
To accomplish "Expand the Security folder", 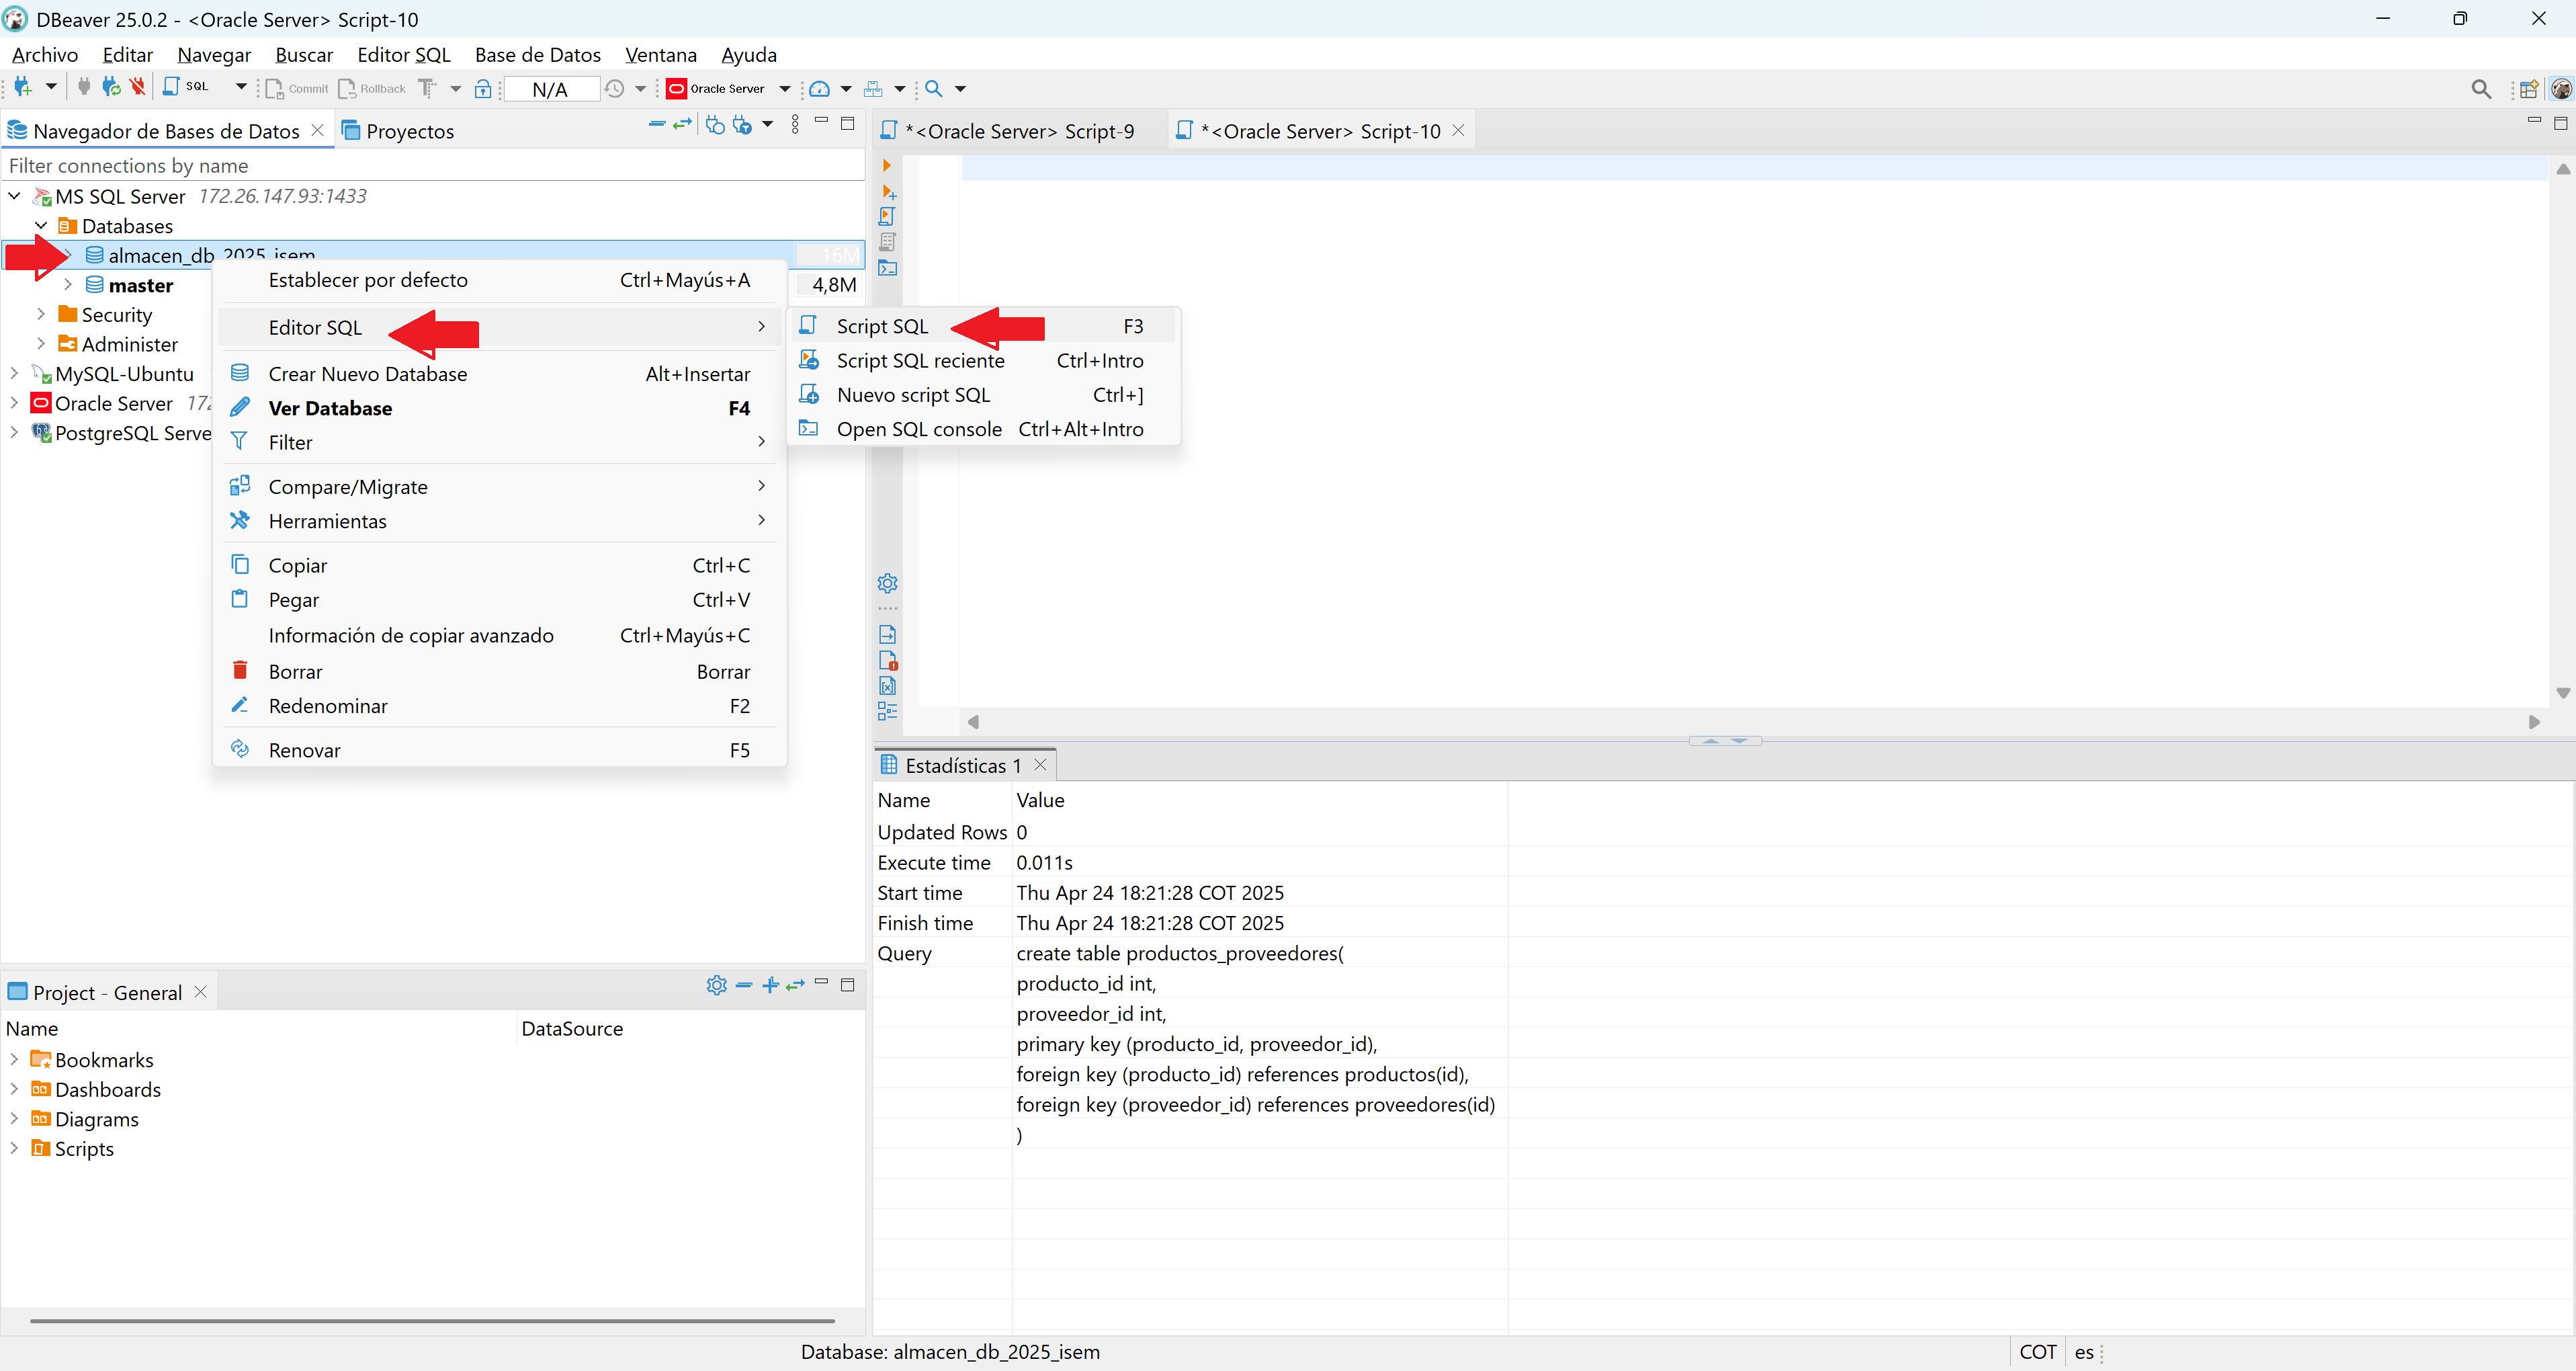I will click(x=41, y=314).
